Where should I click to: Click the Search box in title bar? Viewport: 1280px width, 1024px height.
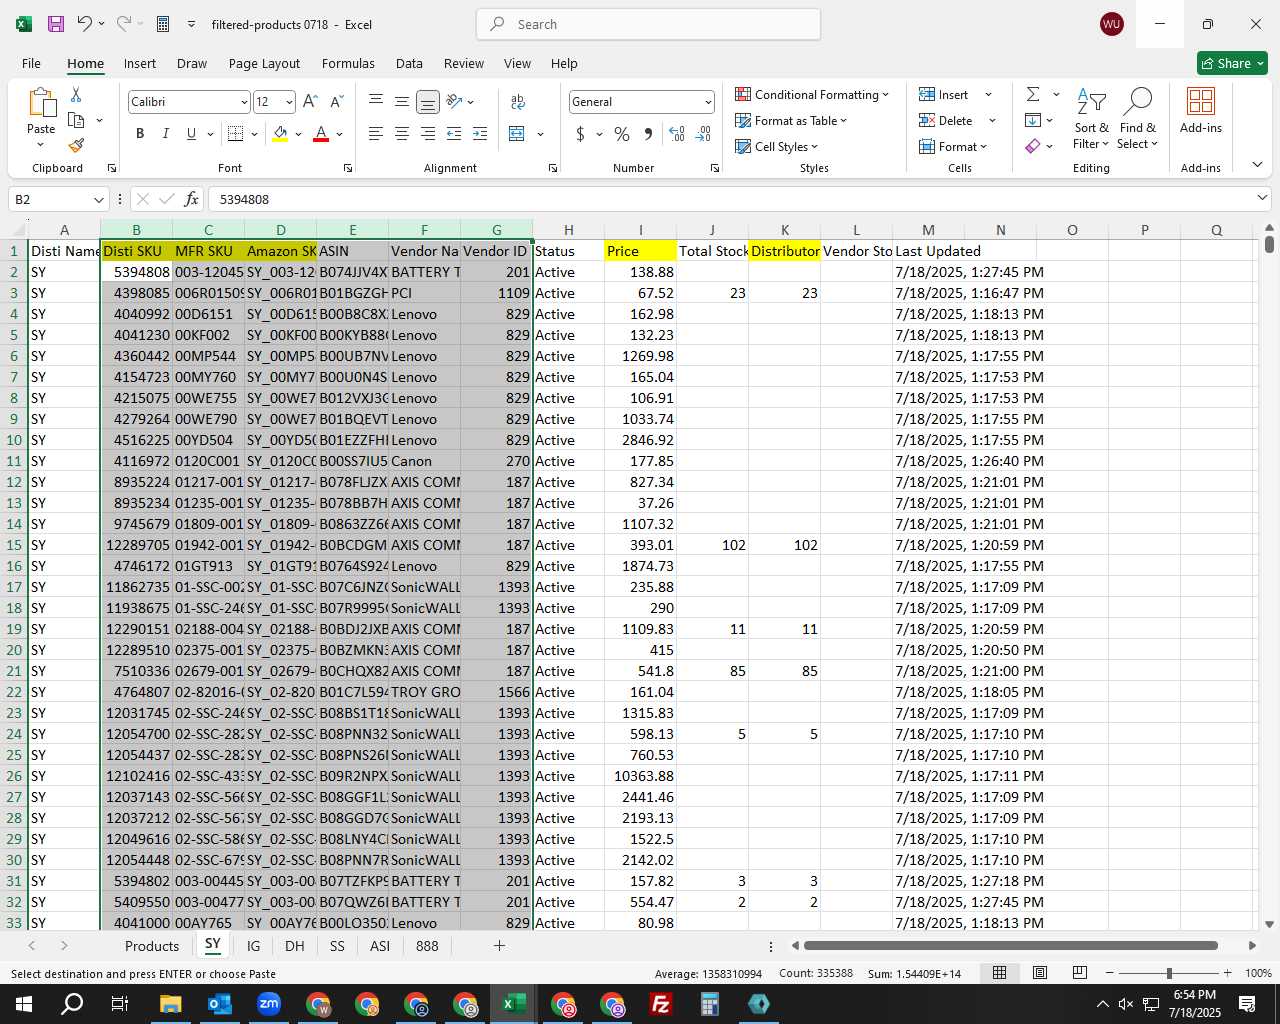pyautogui.click(x=648, y=24)
